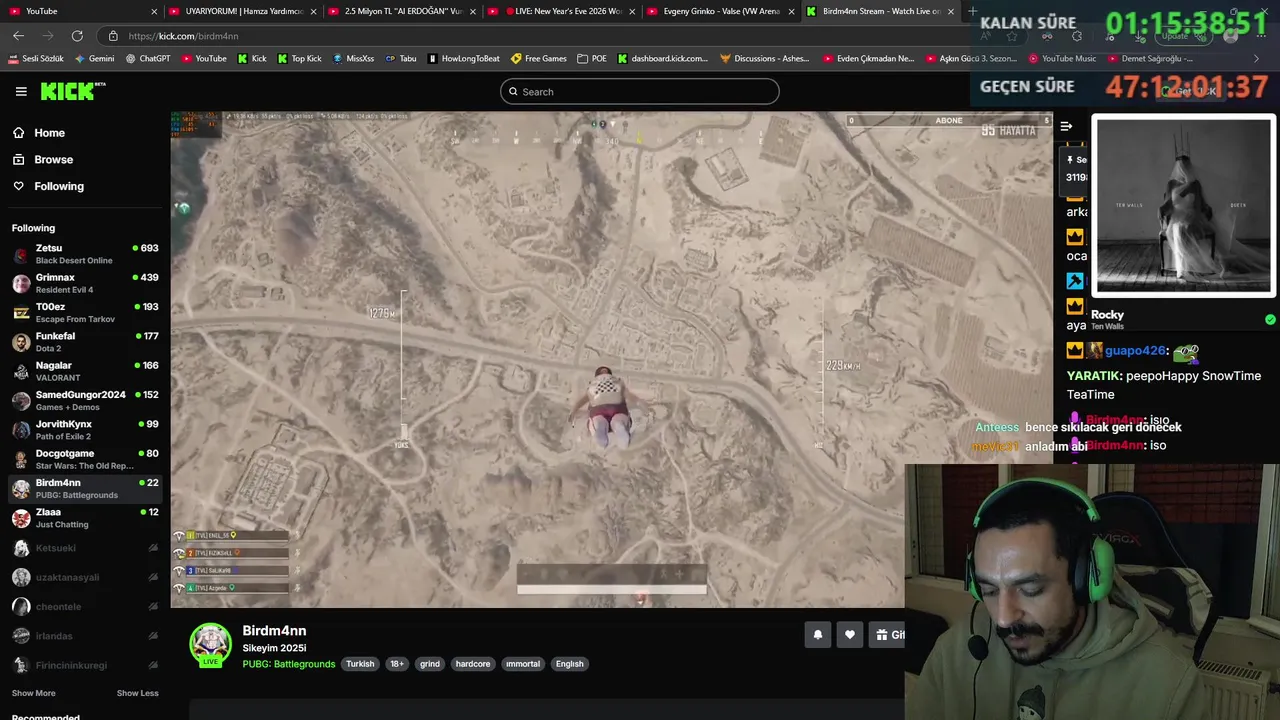Click the grind tag
Screen dimensions: 1280x720
point(430,664)
